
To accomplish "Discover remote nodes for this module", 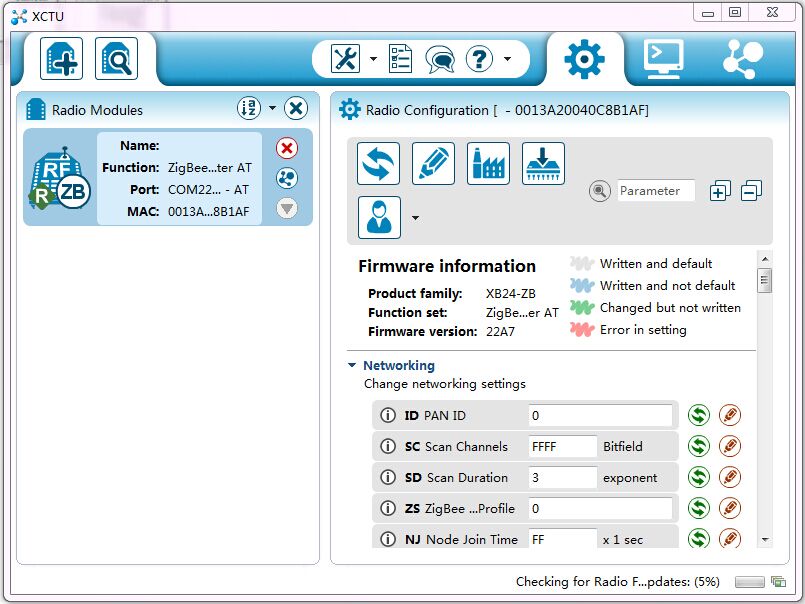I will coord(287,178).
